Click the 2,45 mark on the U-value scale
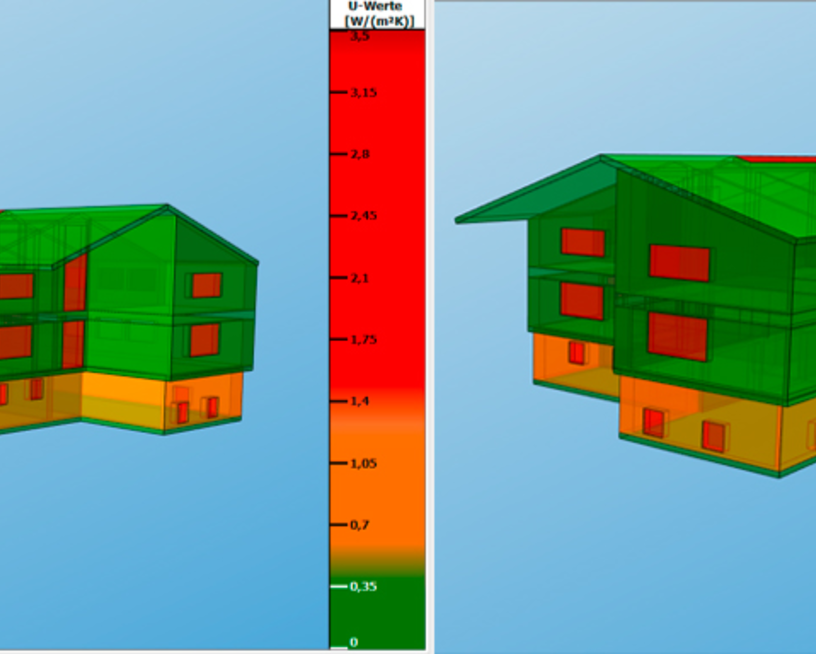The height and width of the screenshot is (654, 816). (363, 216)
